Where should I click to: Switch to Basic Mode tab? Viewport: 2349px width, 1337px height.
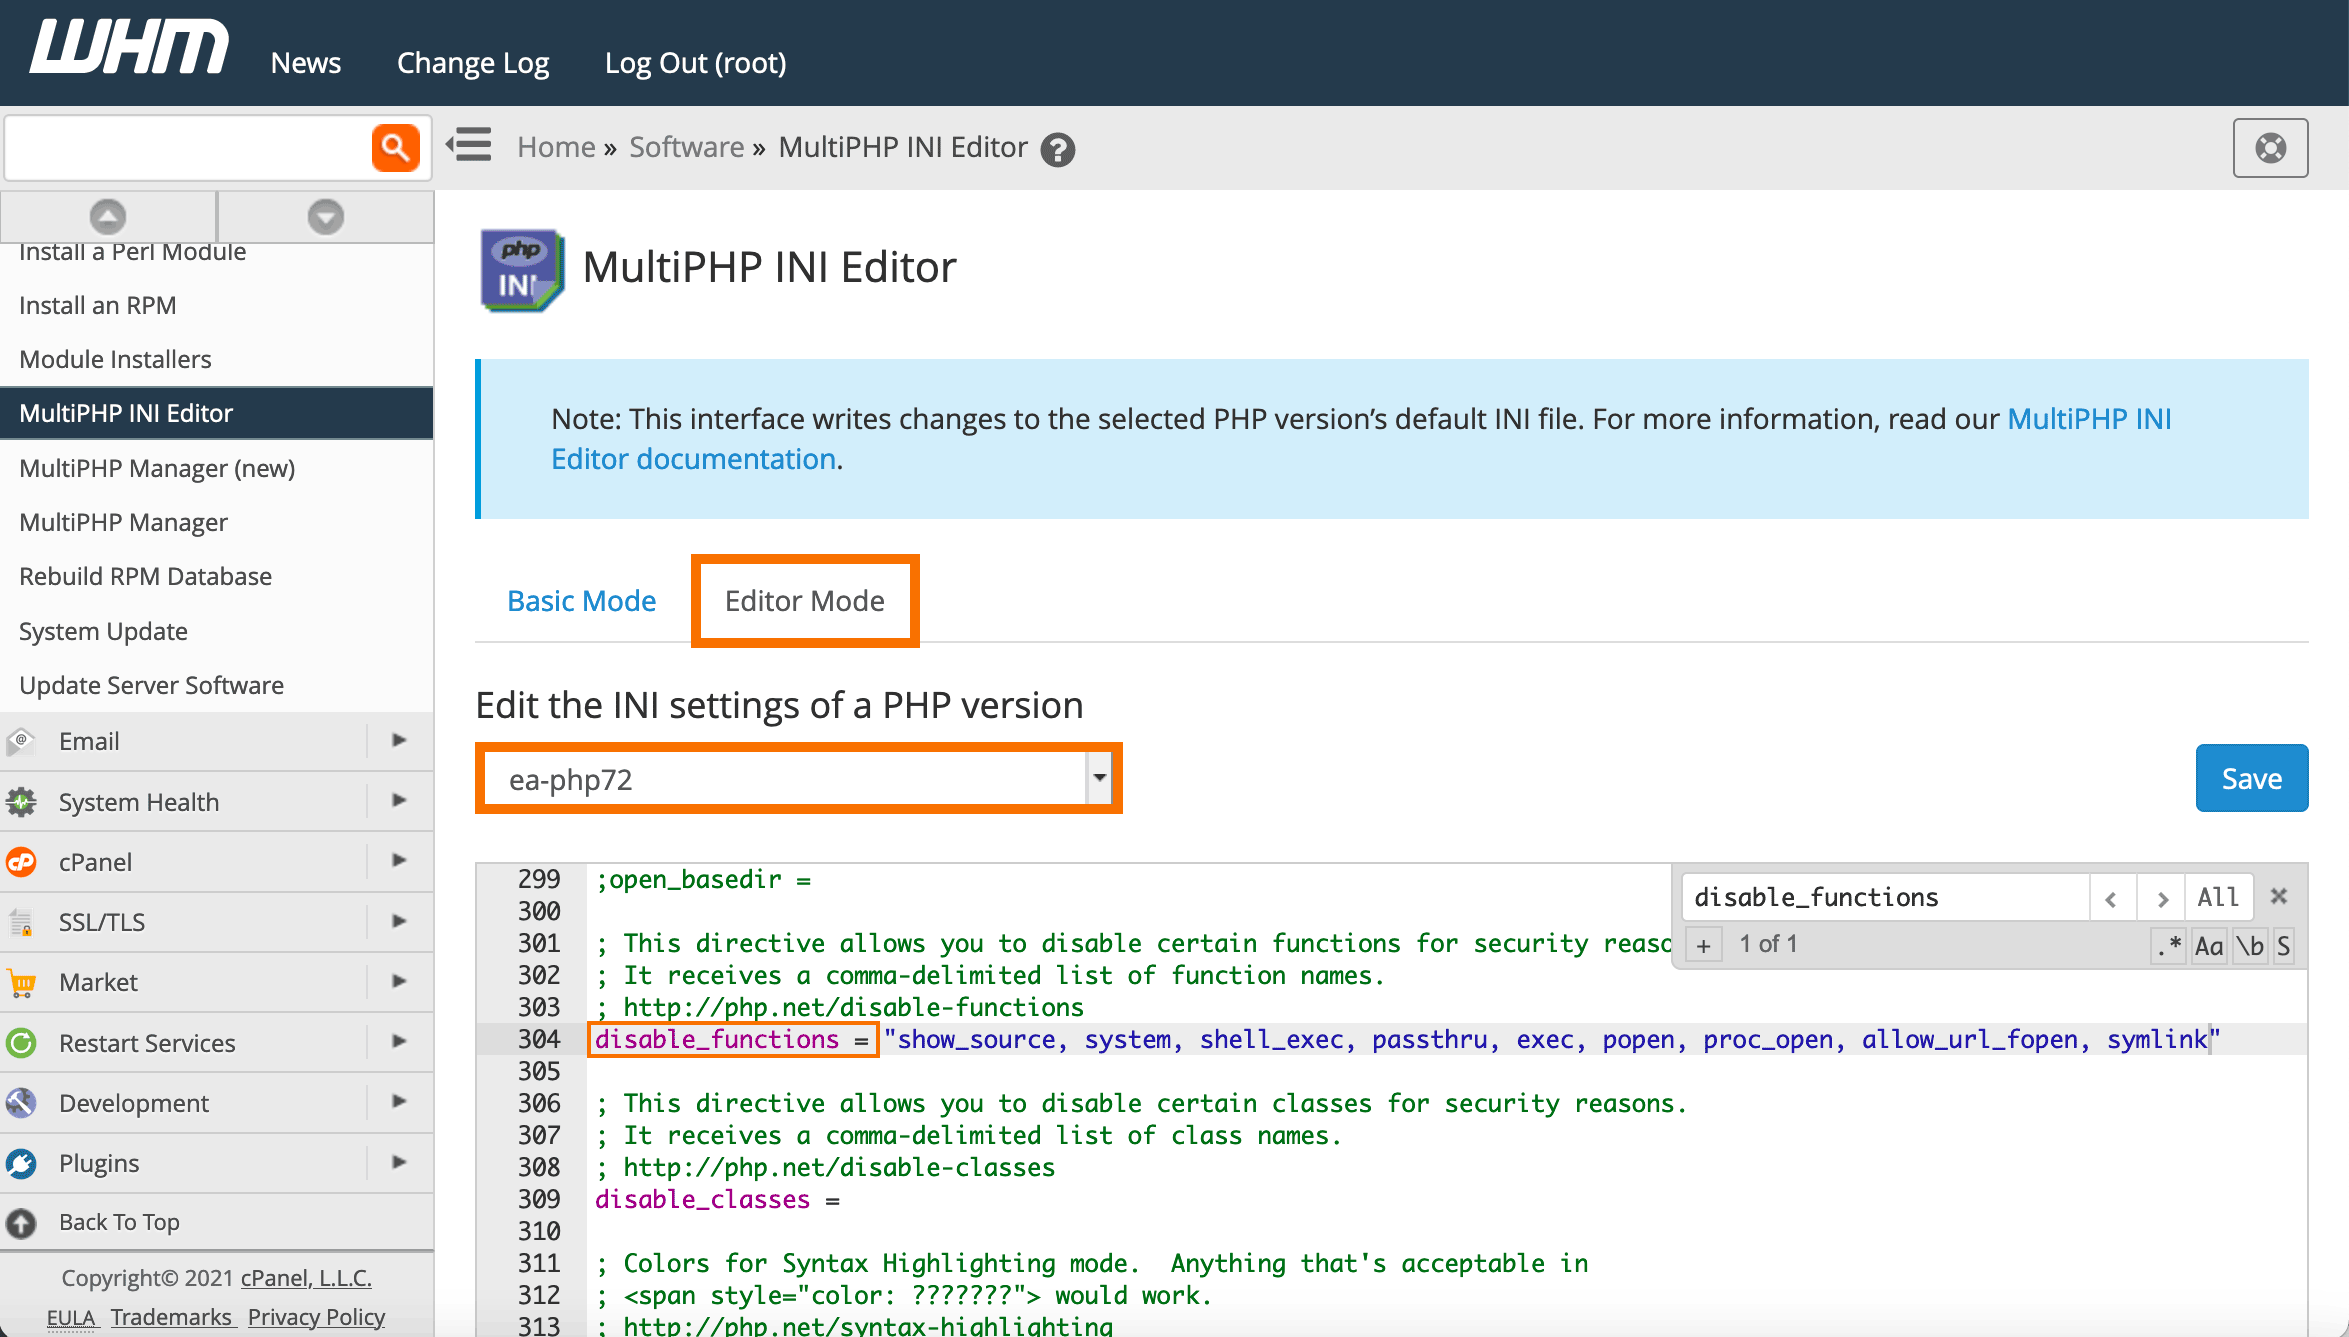click(x=581, y=601)
